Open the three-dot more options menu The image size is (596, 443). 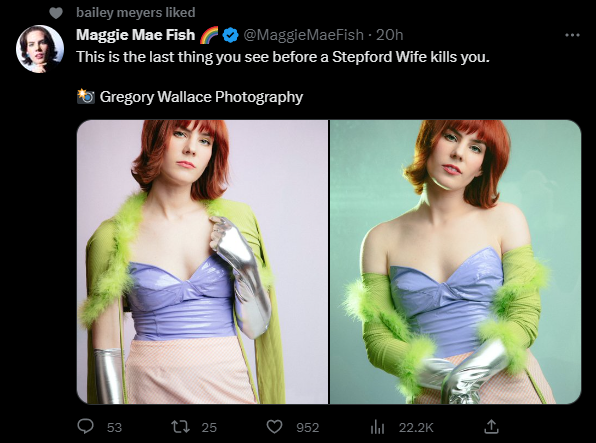572,35
